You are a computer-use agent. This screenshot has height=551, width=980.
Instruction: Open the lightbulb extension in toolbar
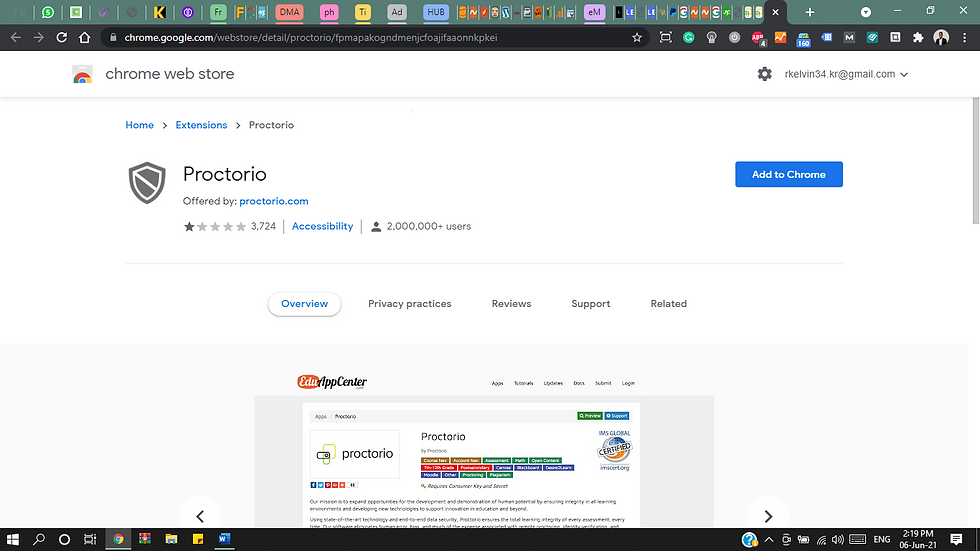(711, 37)
